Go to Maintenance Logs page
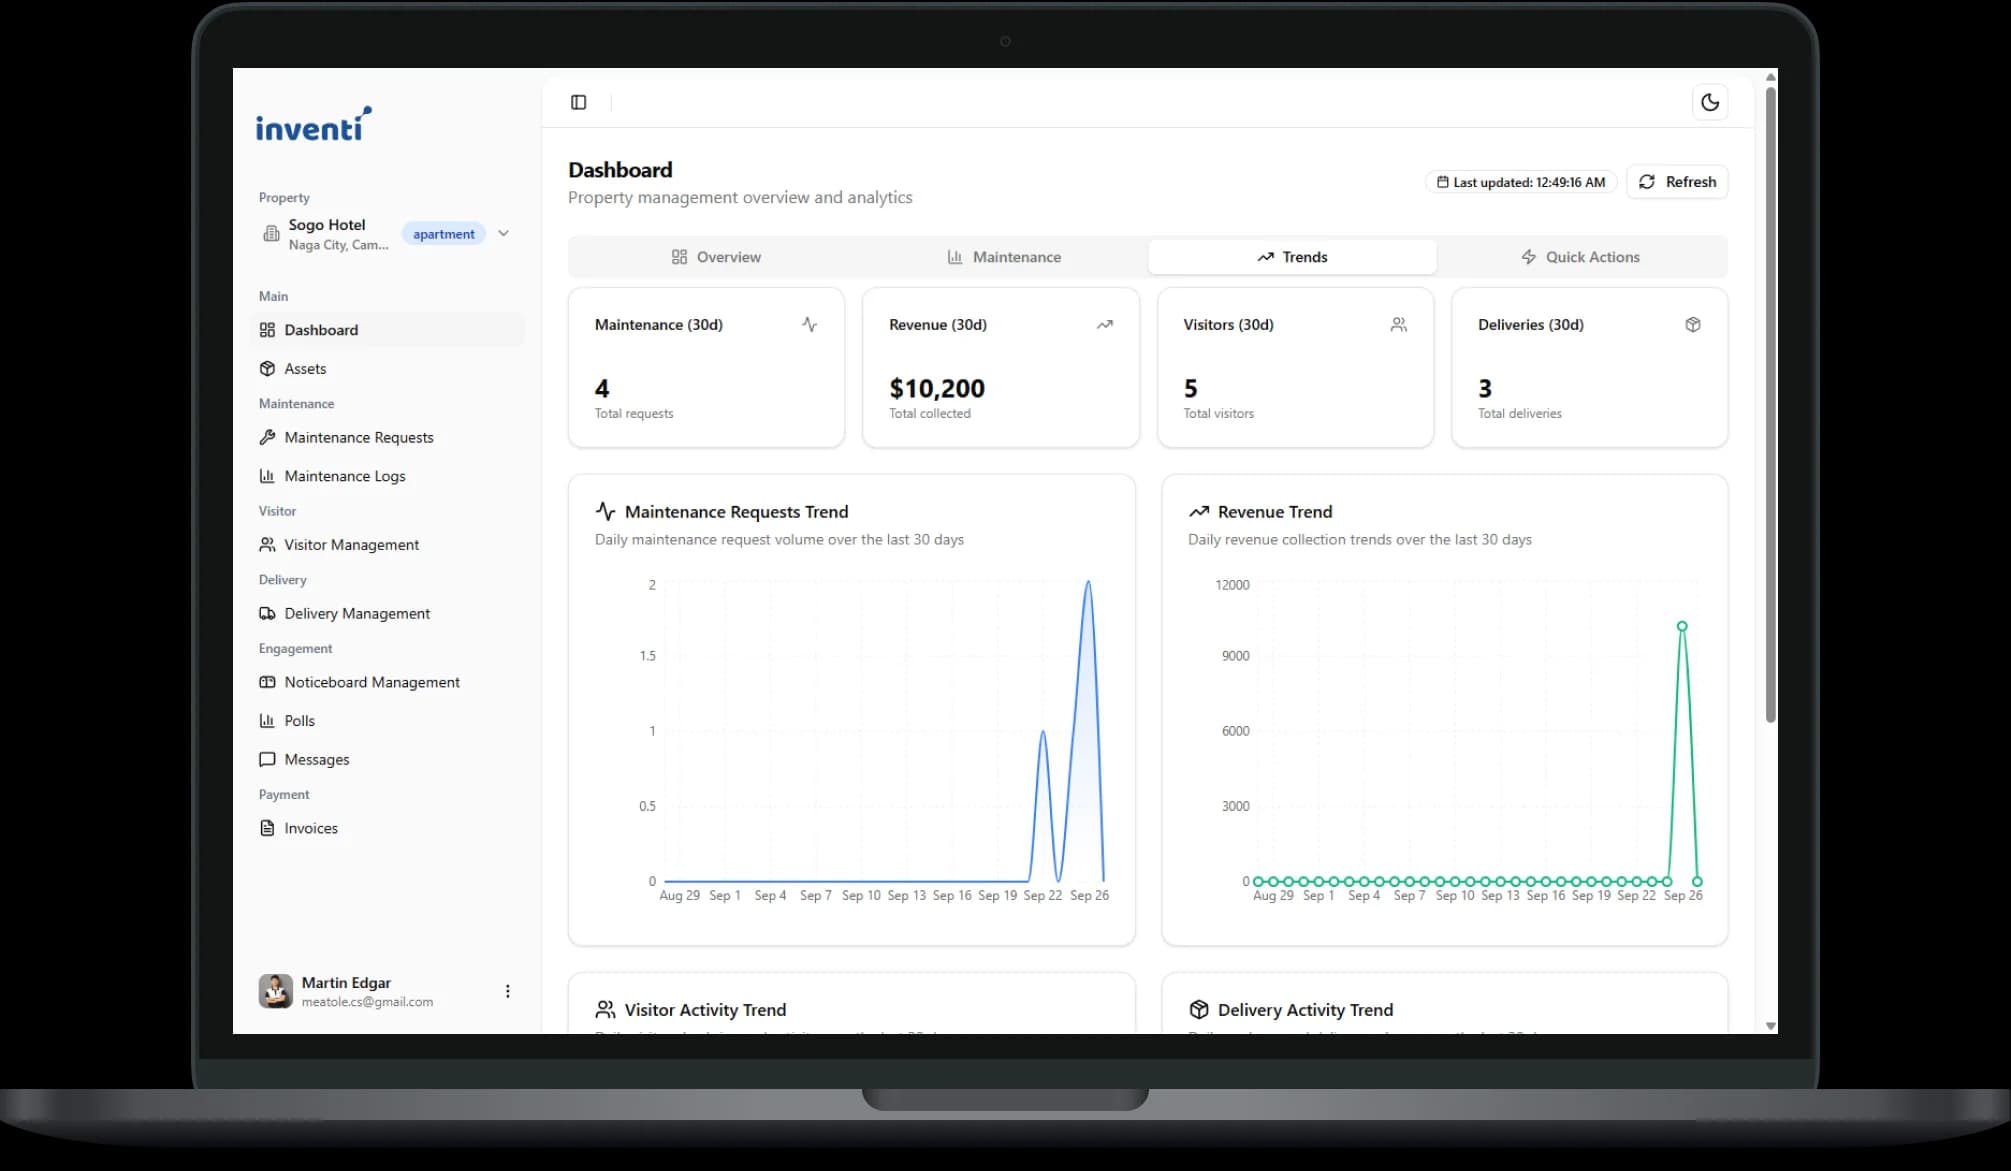This screenshot has width=2011, height=1171. pos(344,476)
